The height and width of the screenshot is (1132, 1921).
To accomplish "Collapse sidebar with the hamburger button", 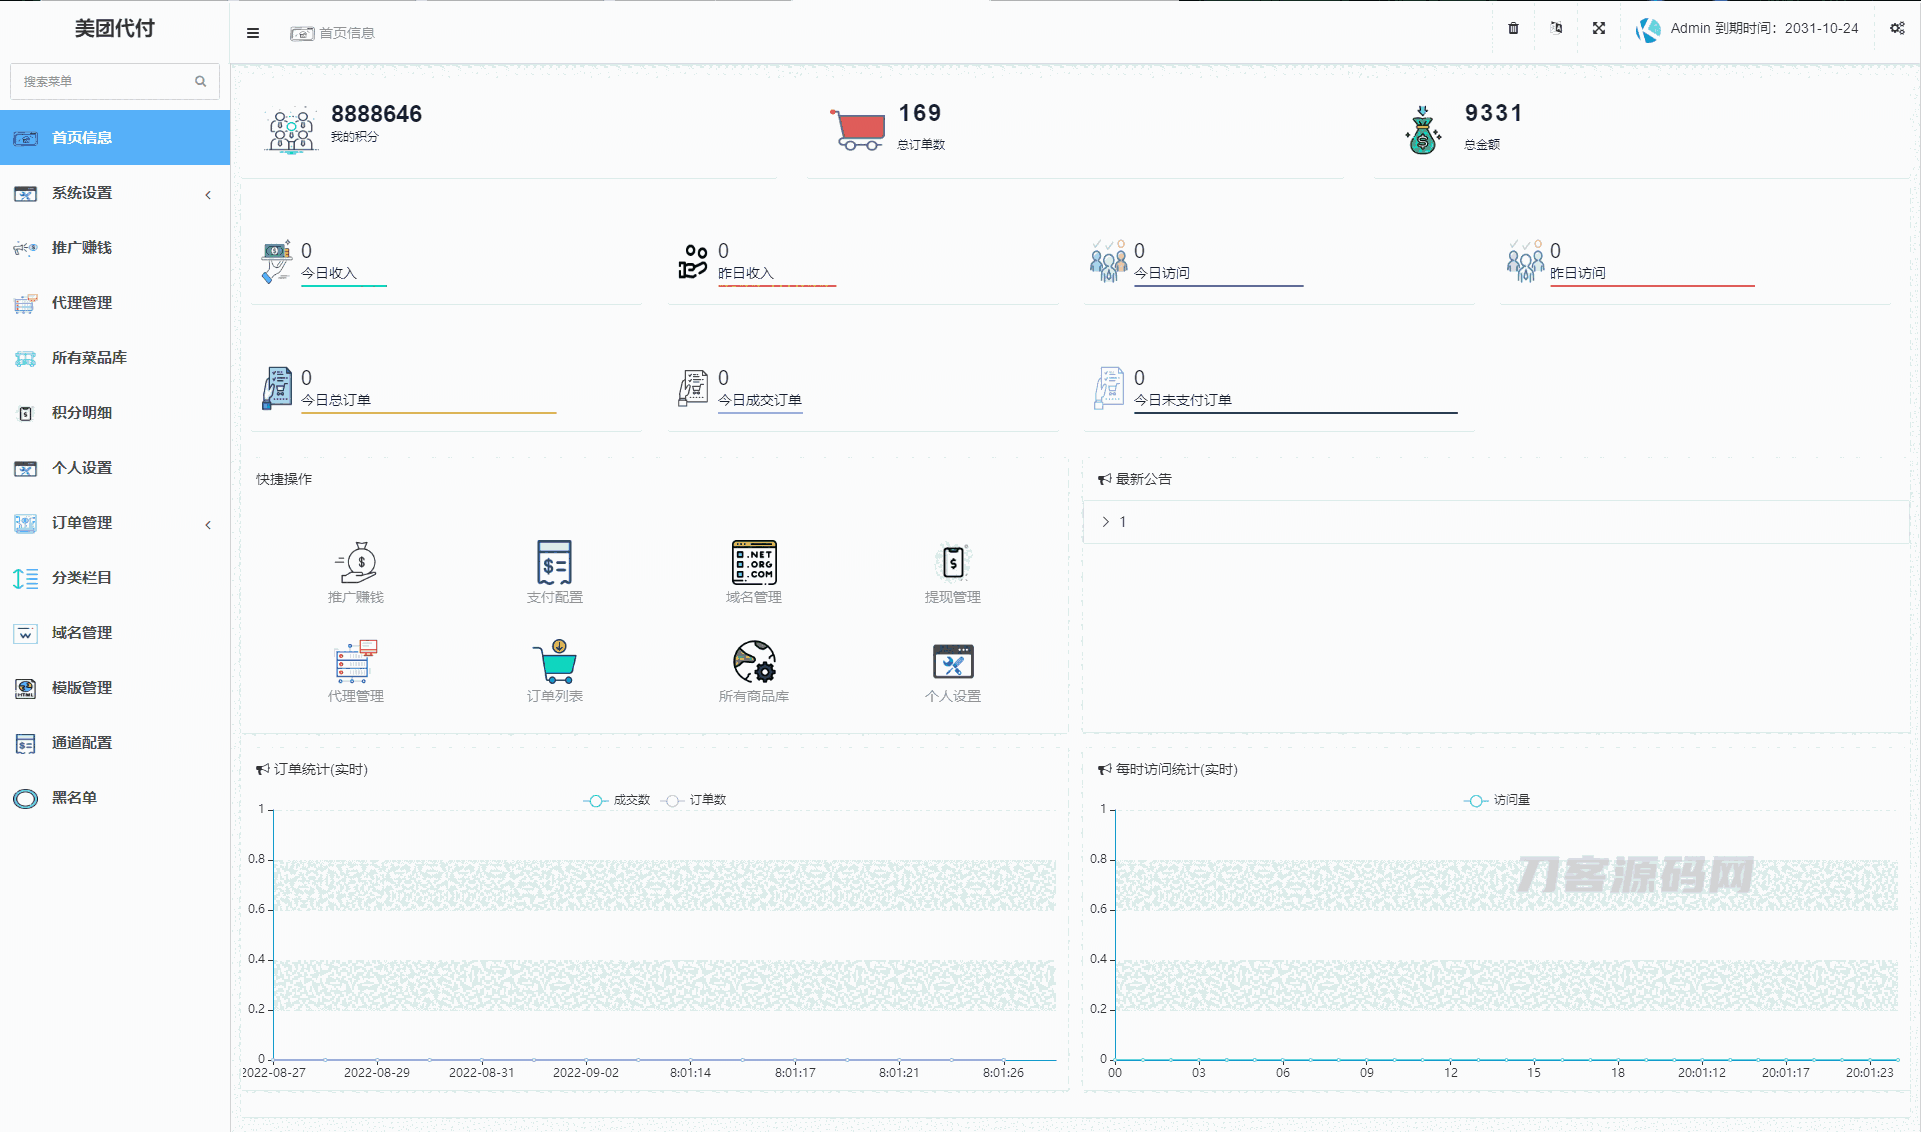I will tap(253, 33).
